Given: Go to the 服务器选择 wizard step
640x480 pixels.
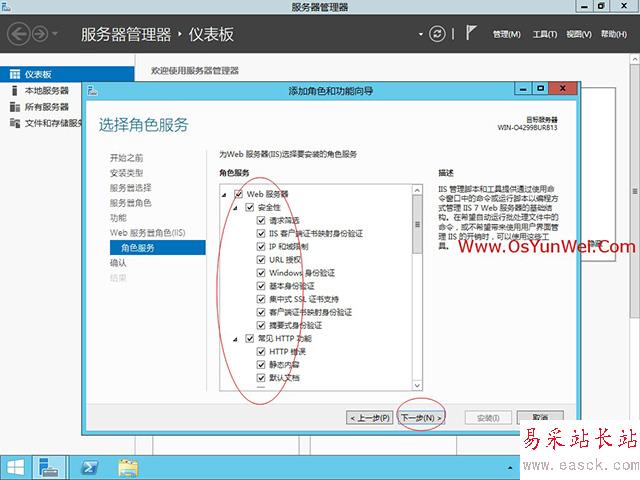Looking at the screenshot, I should click(131, 188).
